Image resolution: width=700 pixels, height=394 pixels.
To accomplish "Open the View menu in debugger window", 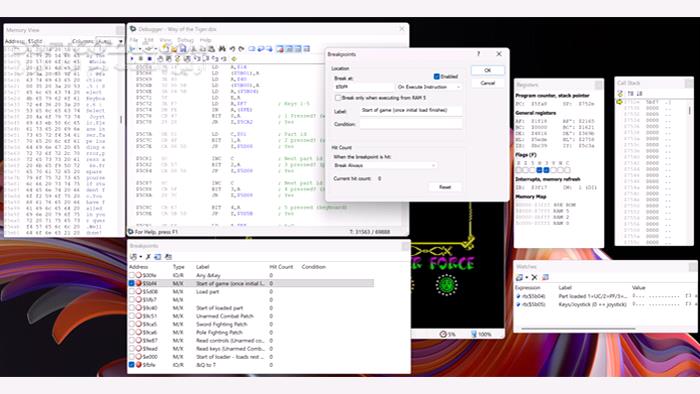I will 165,40.
